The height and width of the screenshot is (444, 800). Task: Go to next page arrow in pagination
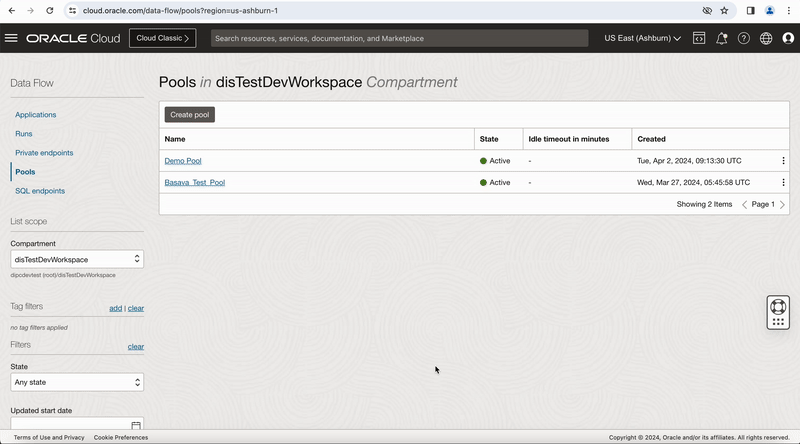[782, 205]
